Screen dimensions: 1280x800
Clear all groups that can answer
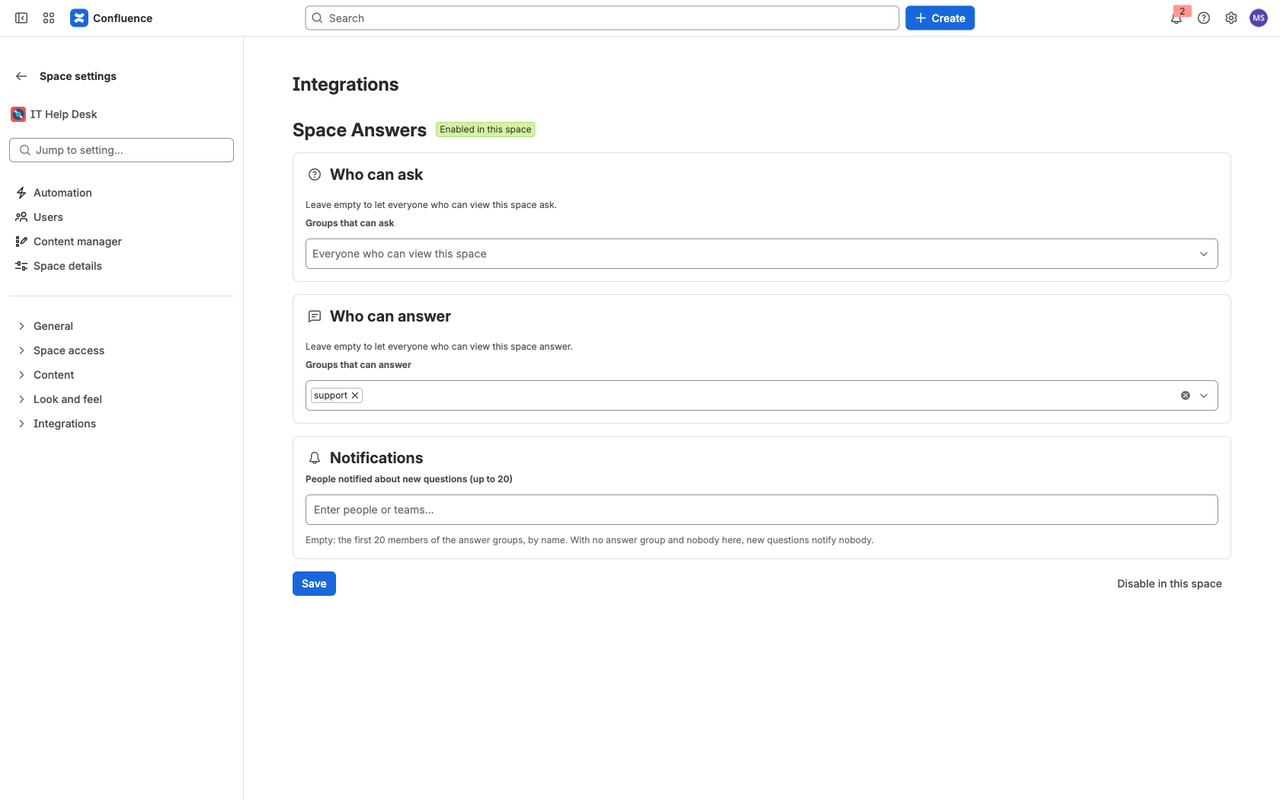pyautogui.click(x=1185, y=395)
